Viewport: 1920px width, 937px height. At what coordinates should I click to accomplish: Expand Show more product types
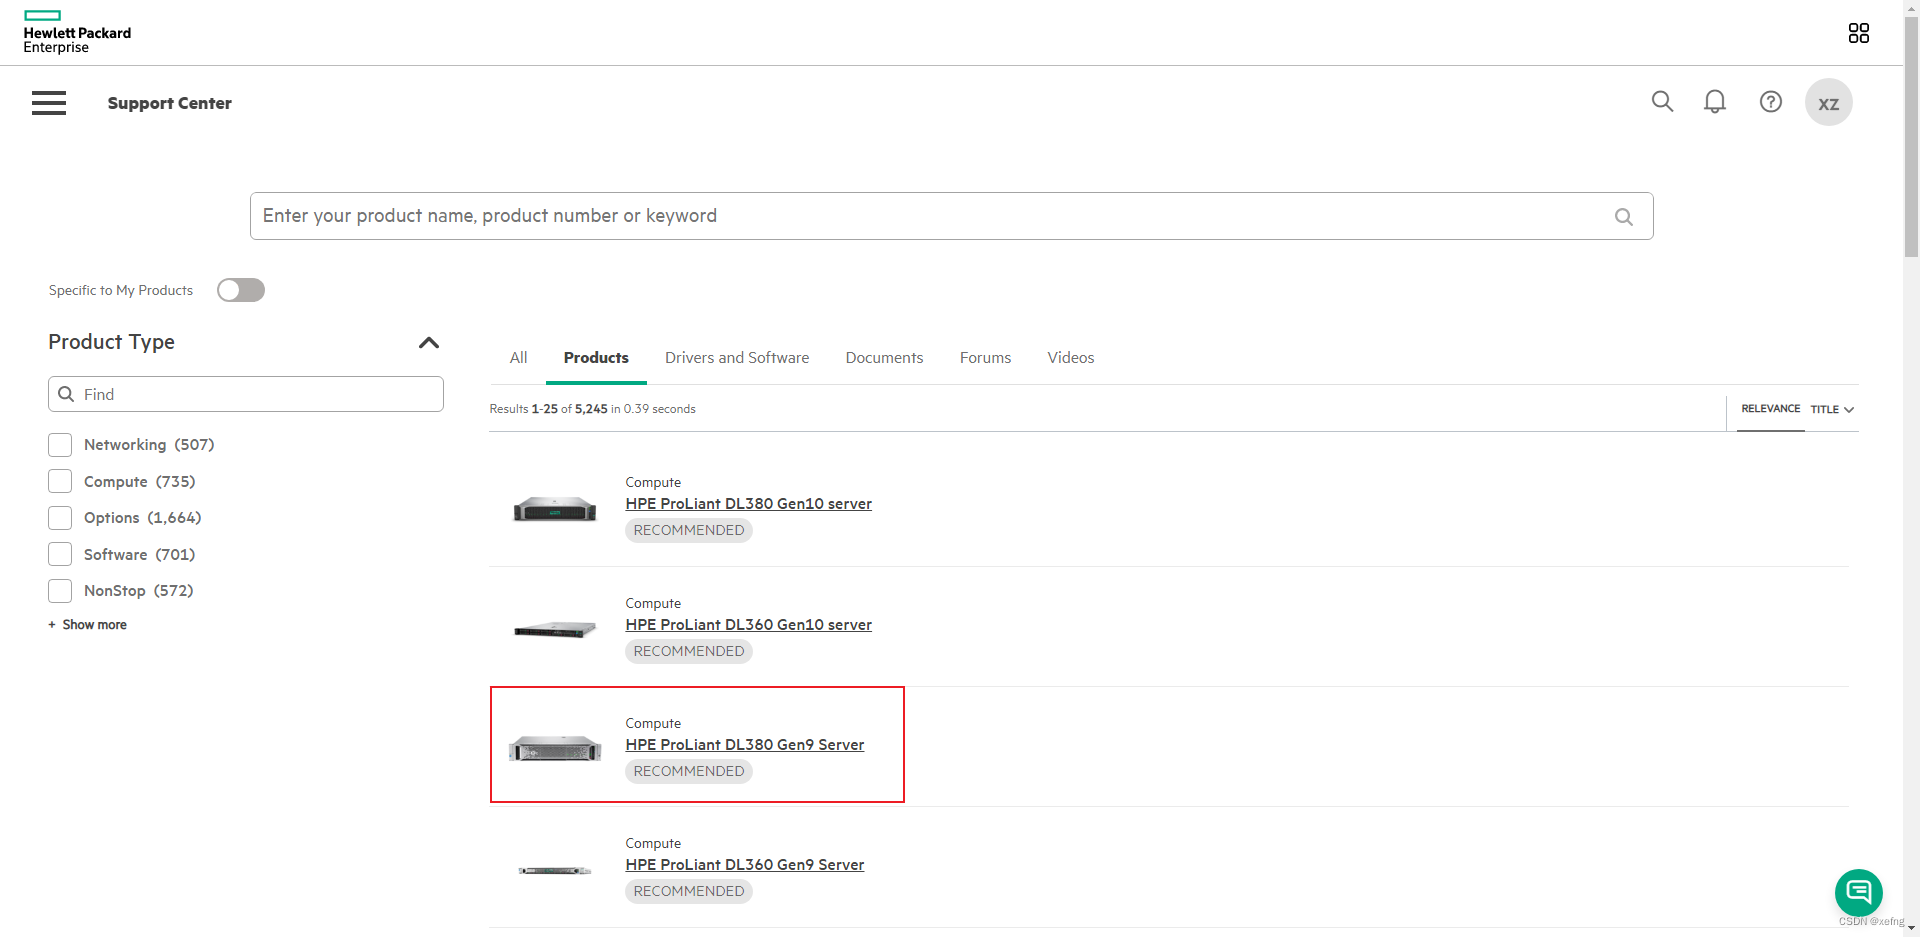(88, 625)
